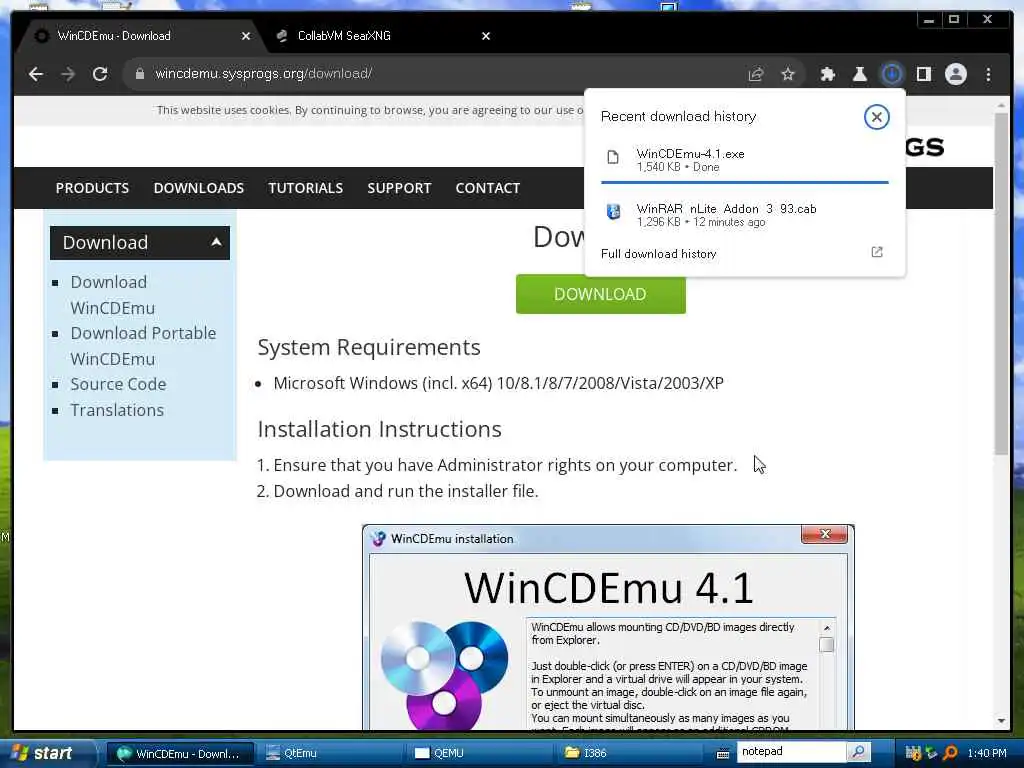Open Chrome three-dot menu
Viewport: 1024px width, 768px height.
coord(989,74)
